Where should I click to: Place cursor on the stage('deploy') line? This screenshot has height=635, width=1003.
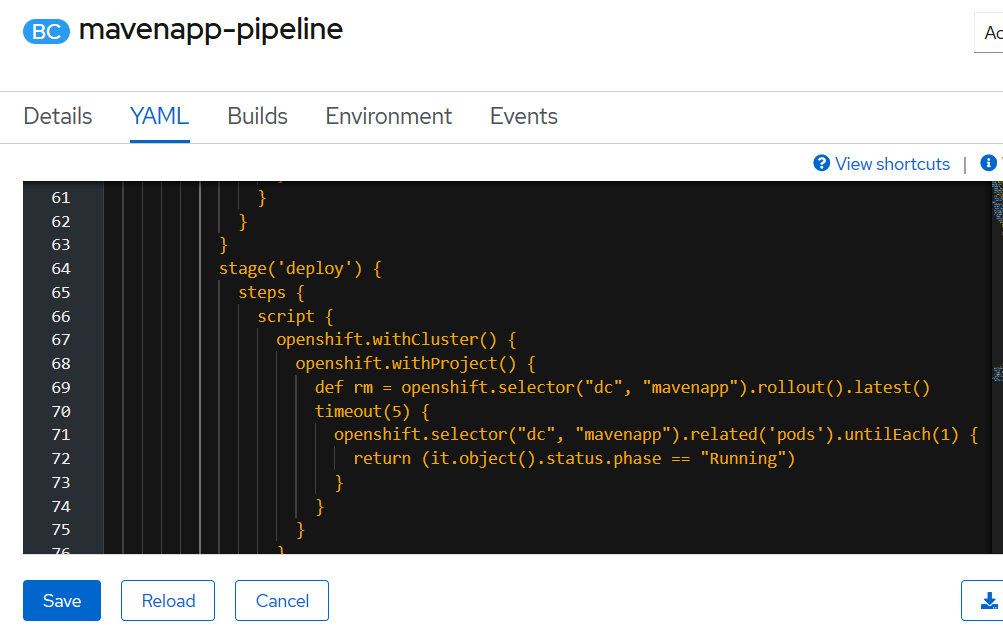coord(300,268)
